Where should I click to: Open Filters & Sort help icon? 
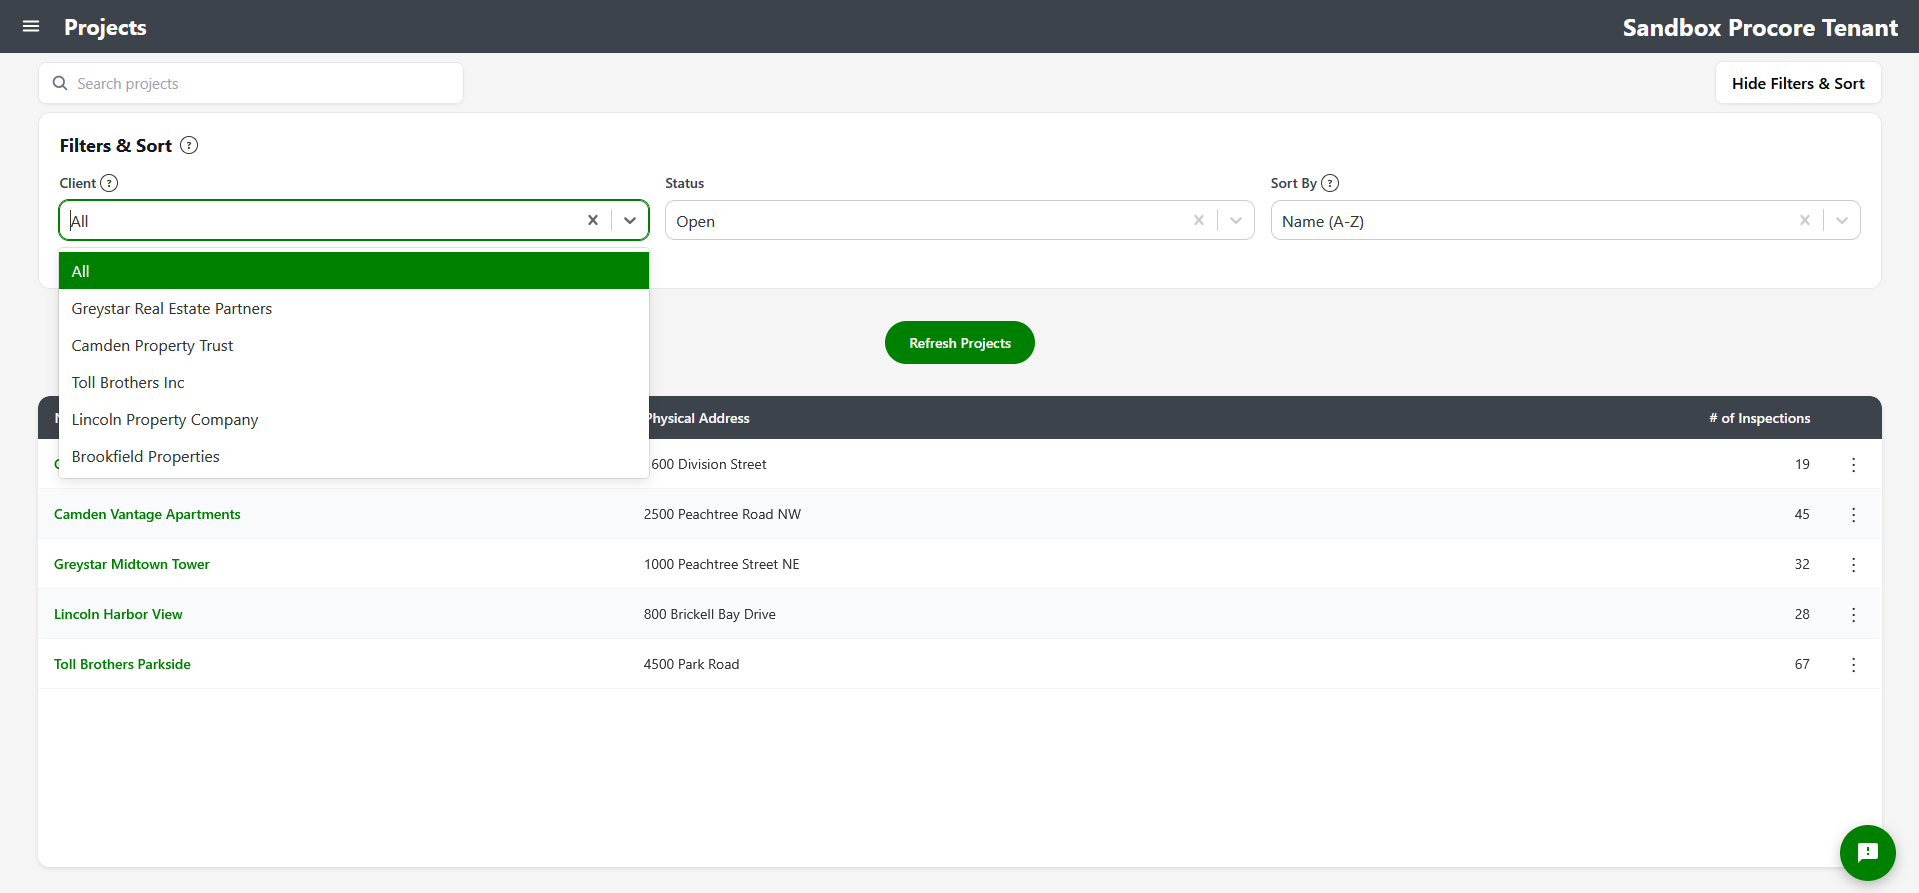[x=189, y=145]
